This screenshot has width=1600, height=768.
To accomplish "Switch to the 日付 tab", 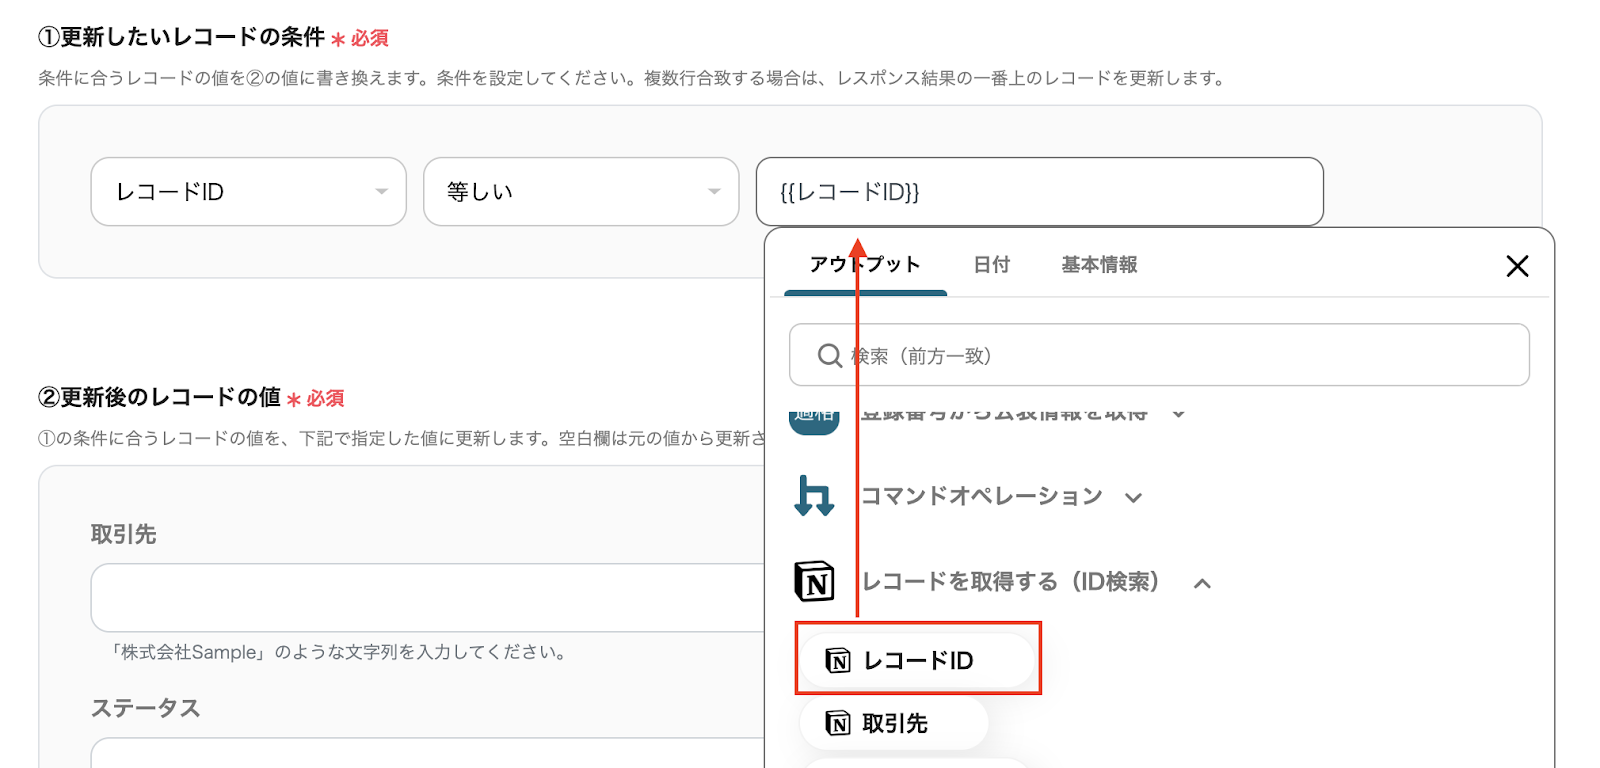I will 992,265.
